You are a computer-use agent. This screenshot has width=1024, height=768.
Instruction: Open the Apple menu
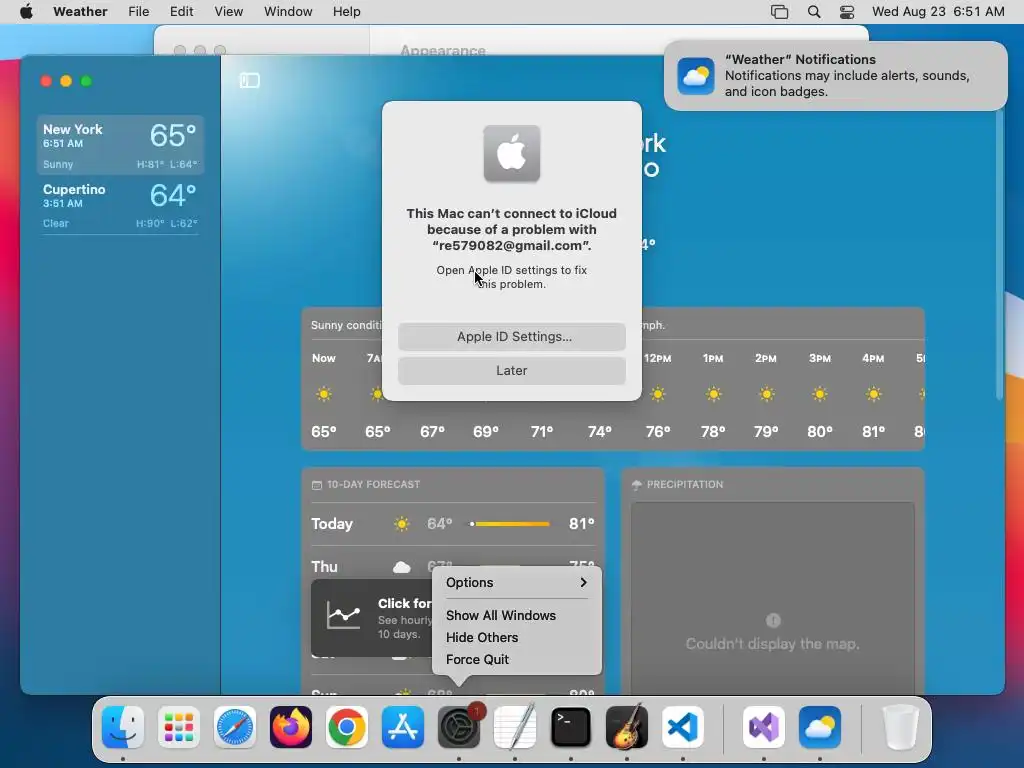[x=26, y=12]
